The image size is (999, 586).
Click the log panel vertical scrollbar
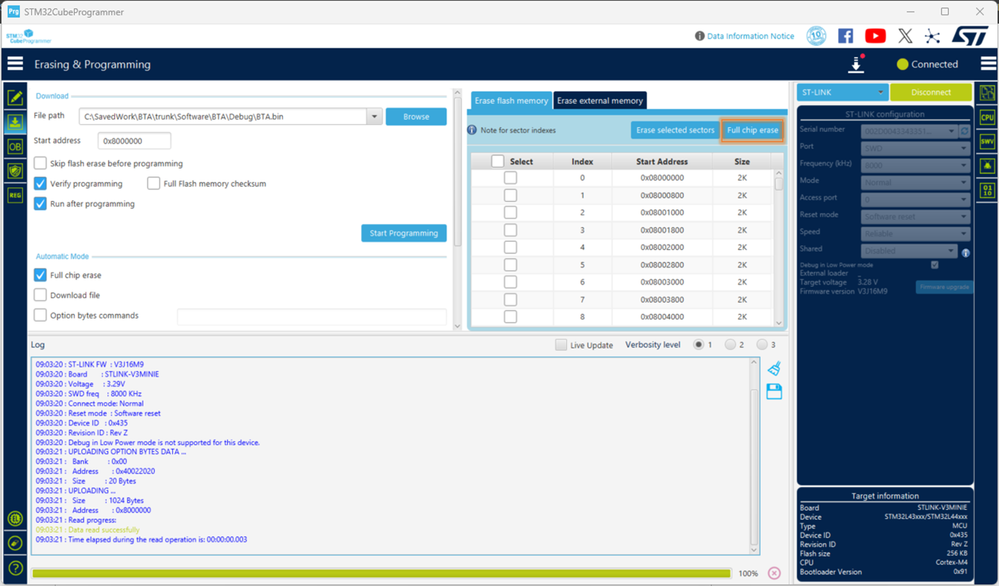coord(754,456)
